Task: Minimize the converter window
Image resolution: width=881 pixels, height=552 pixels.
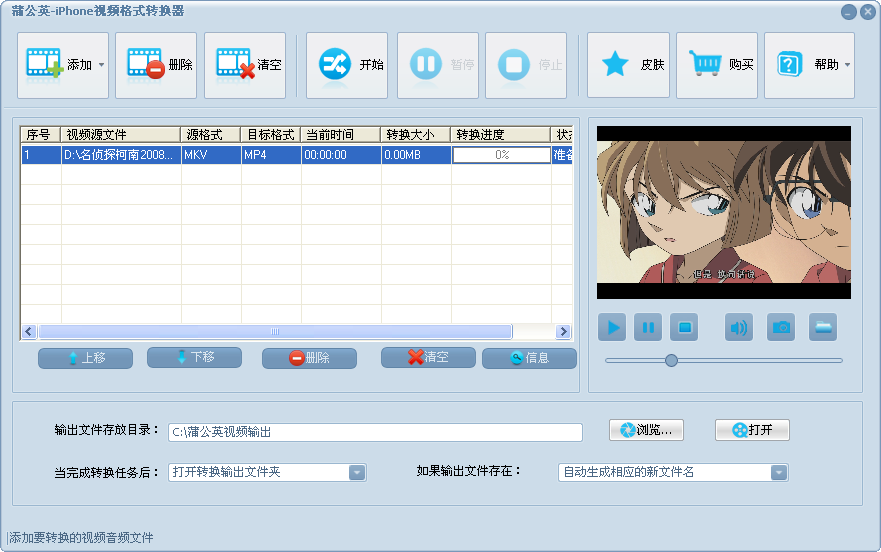Action: pos(849,12)
